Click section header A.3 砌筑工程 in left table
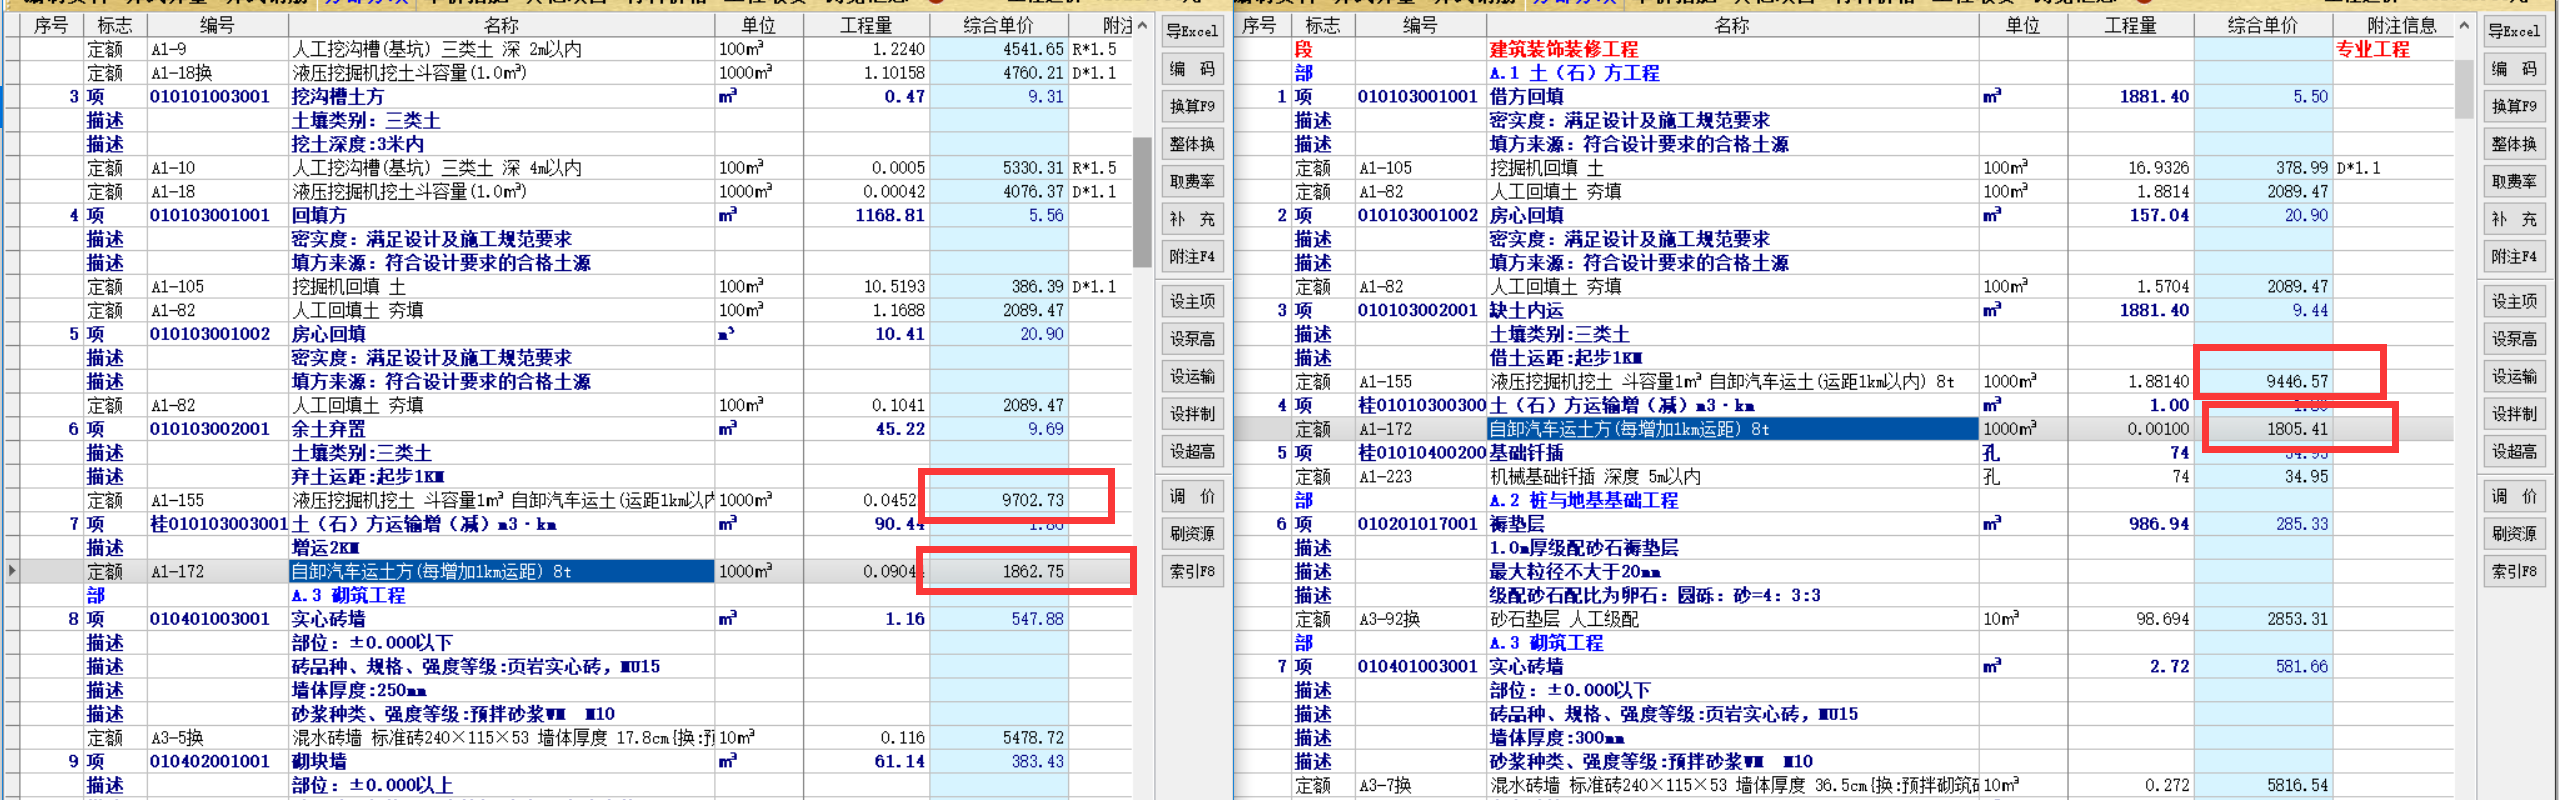The width and height of the screenshot is (2559, 800). click(x=348, y=595)
